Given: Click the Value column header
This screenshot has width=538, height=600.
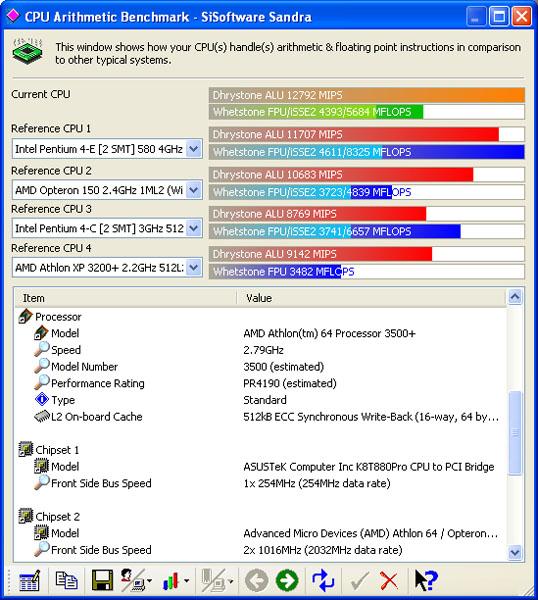Looking at the screenshot, I should pyautogui.click(x=371, y=298).
